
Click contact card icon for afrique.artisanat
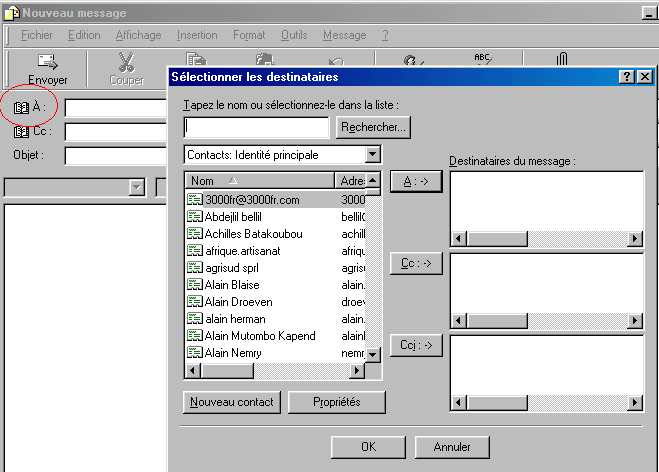pyautogui.click(x=195, y=251)
